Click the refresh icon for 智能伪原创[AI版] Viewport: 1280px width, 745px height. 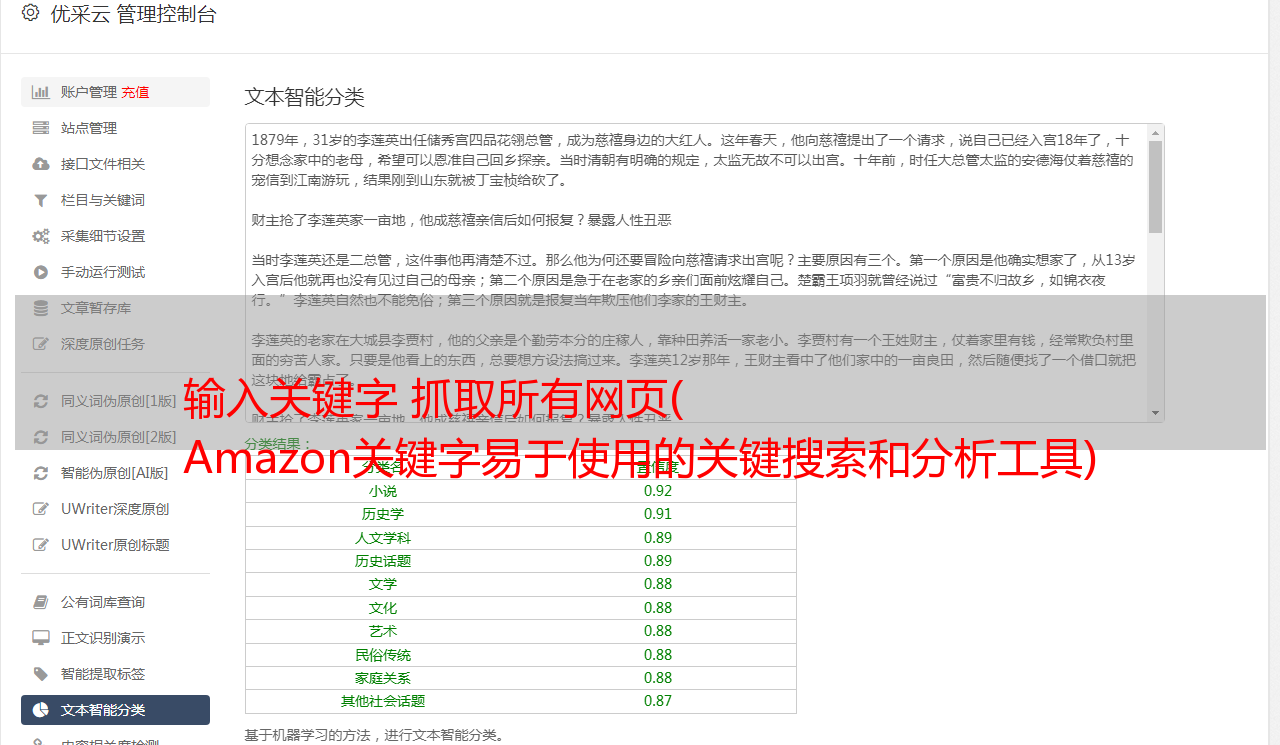[x=41, y=473]
